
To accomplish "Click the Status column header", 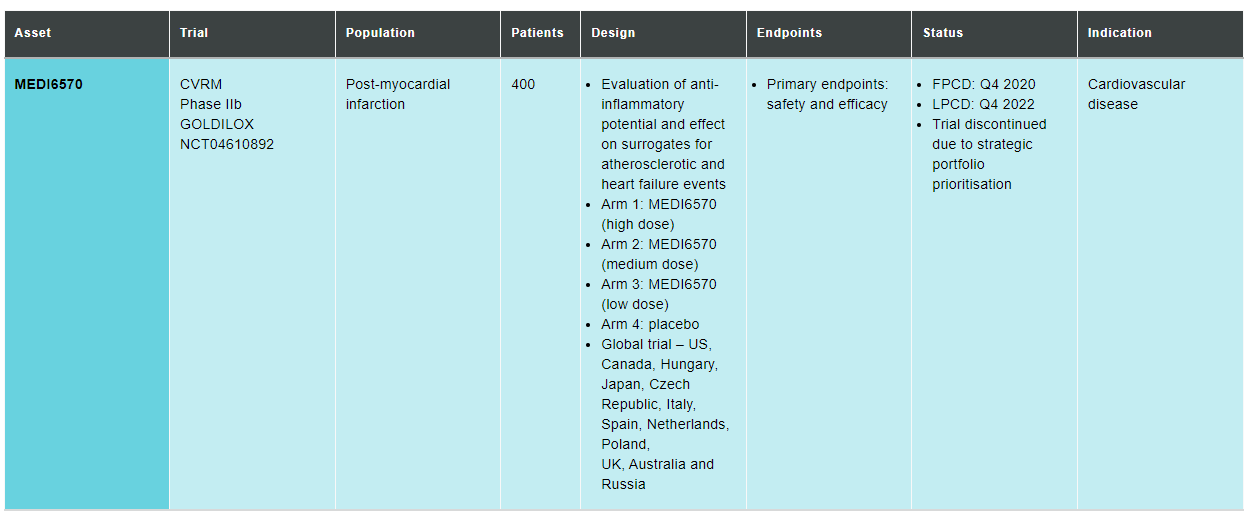I will (x=943, y=33).
